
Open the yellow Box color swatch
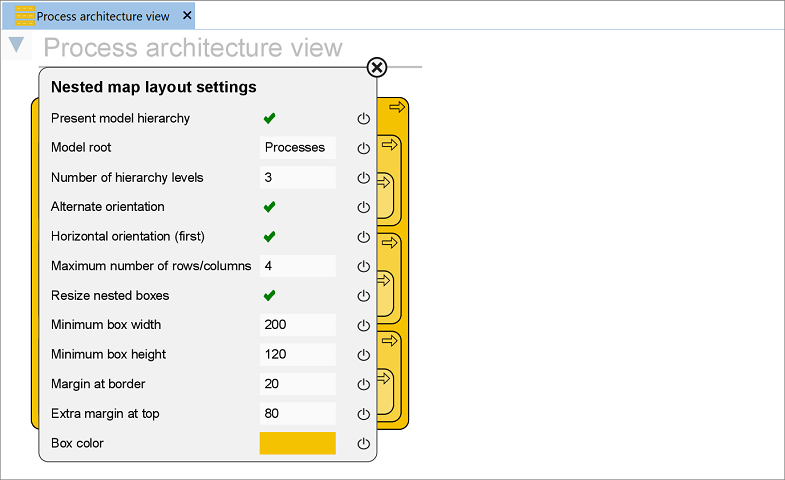click(297, 443)
